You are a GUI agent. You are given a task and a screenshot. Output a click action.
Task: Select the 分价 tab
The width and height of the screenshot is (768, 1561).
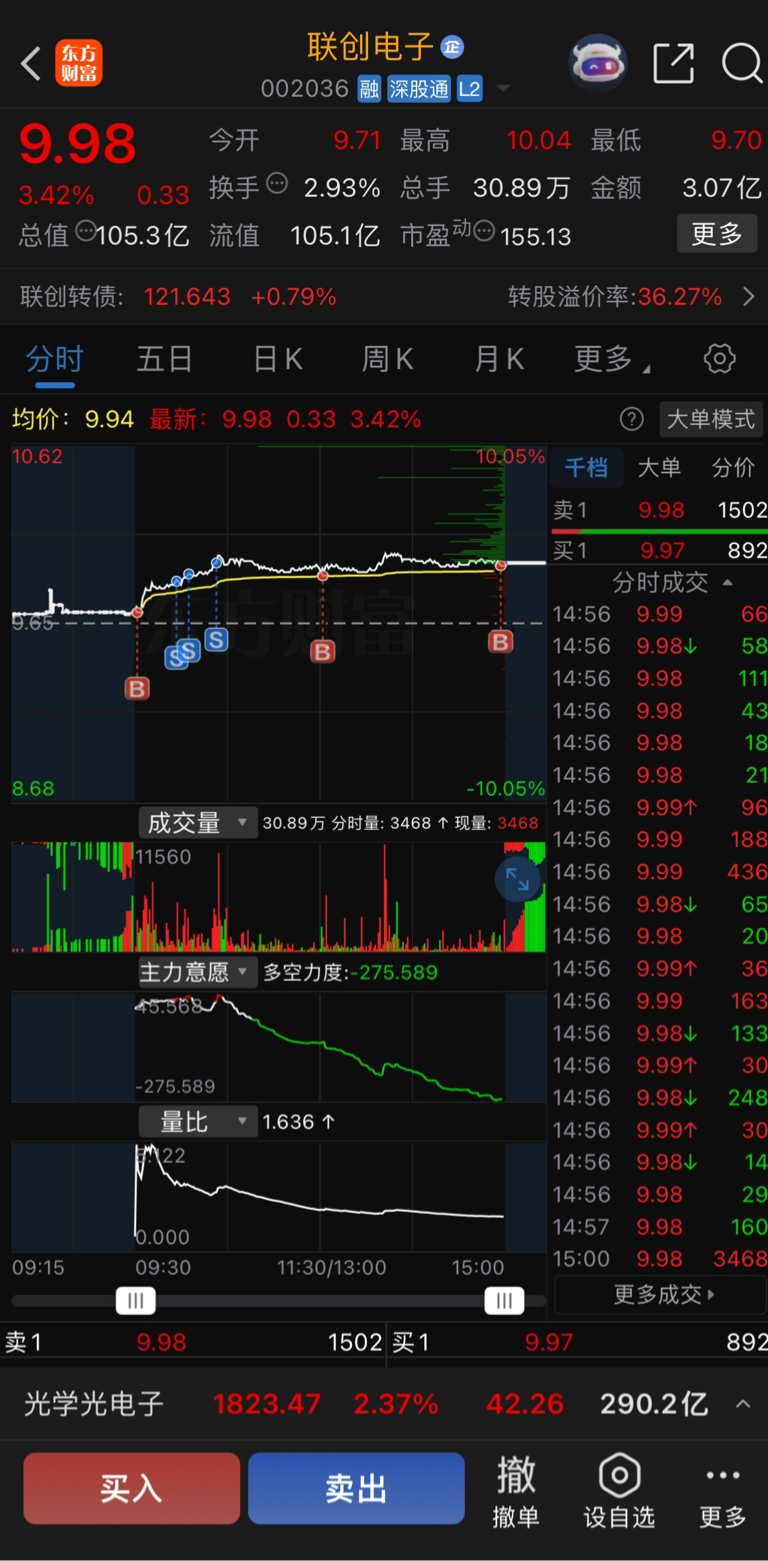[732, 467]
